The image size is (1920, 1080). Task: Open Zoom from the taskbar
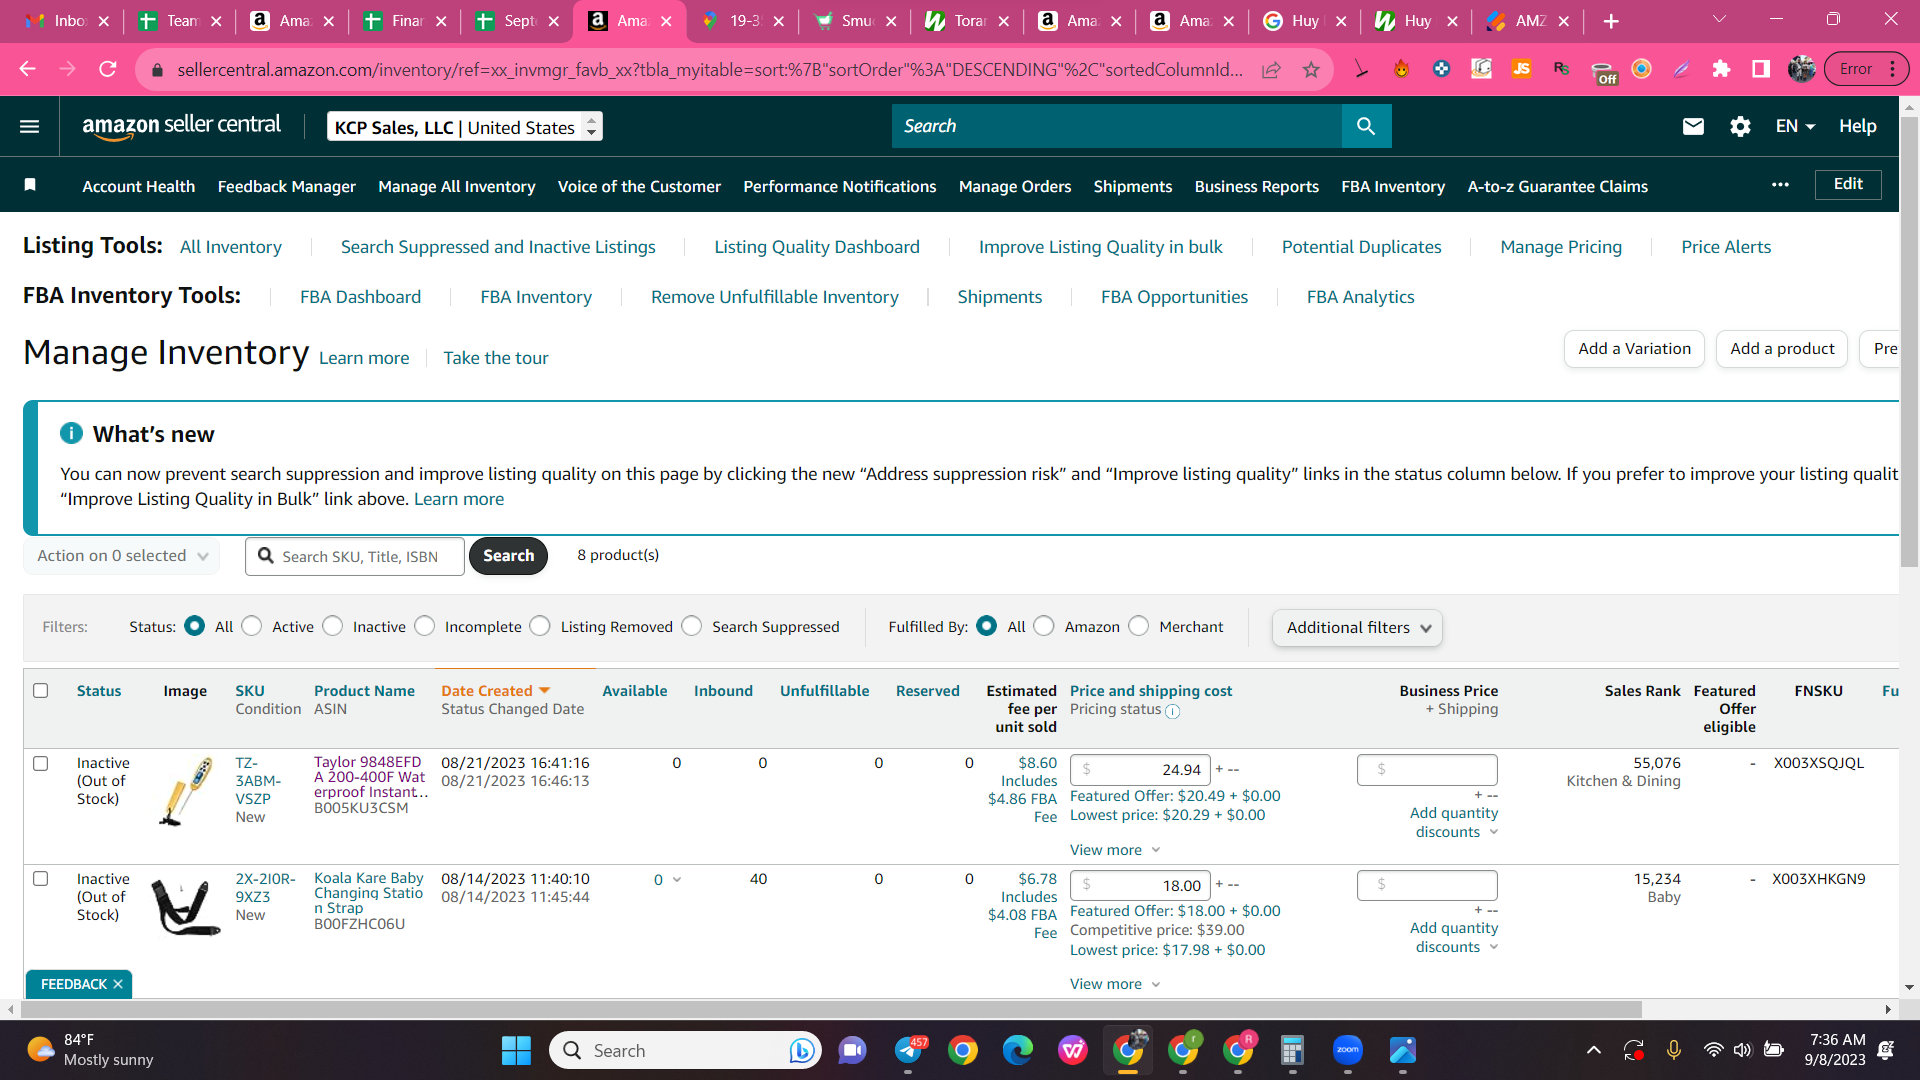point(1347,1050)
